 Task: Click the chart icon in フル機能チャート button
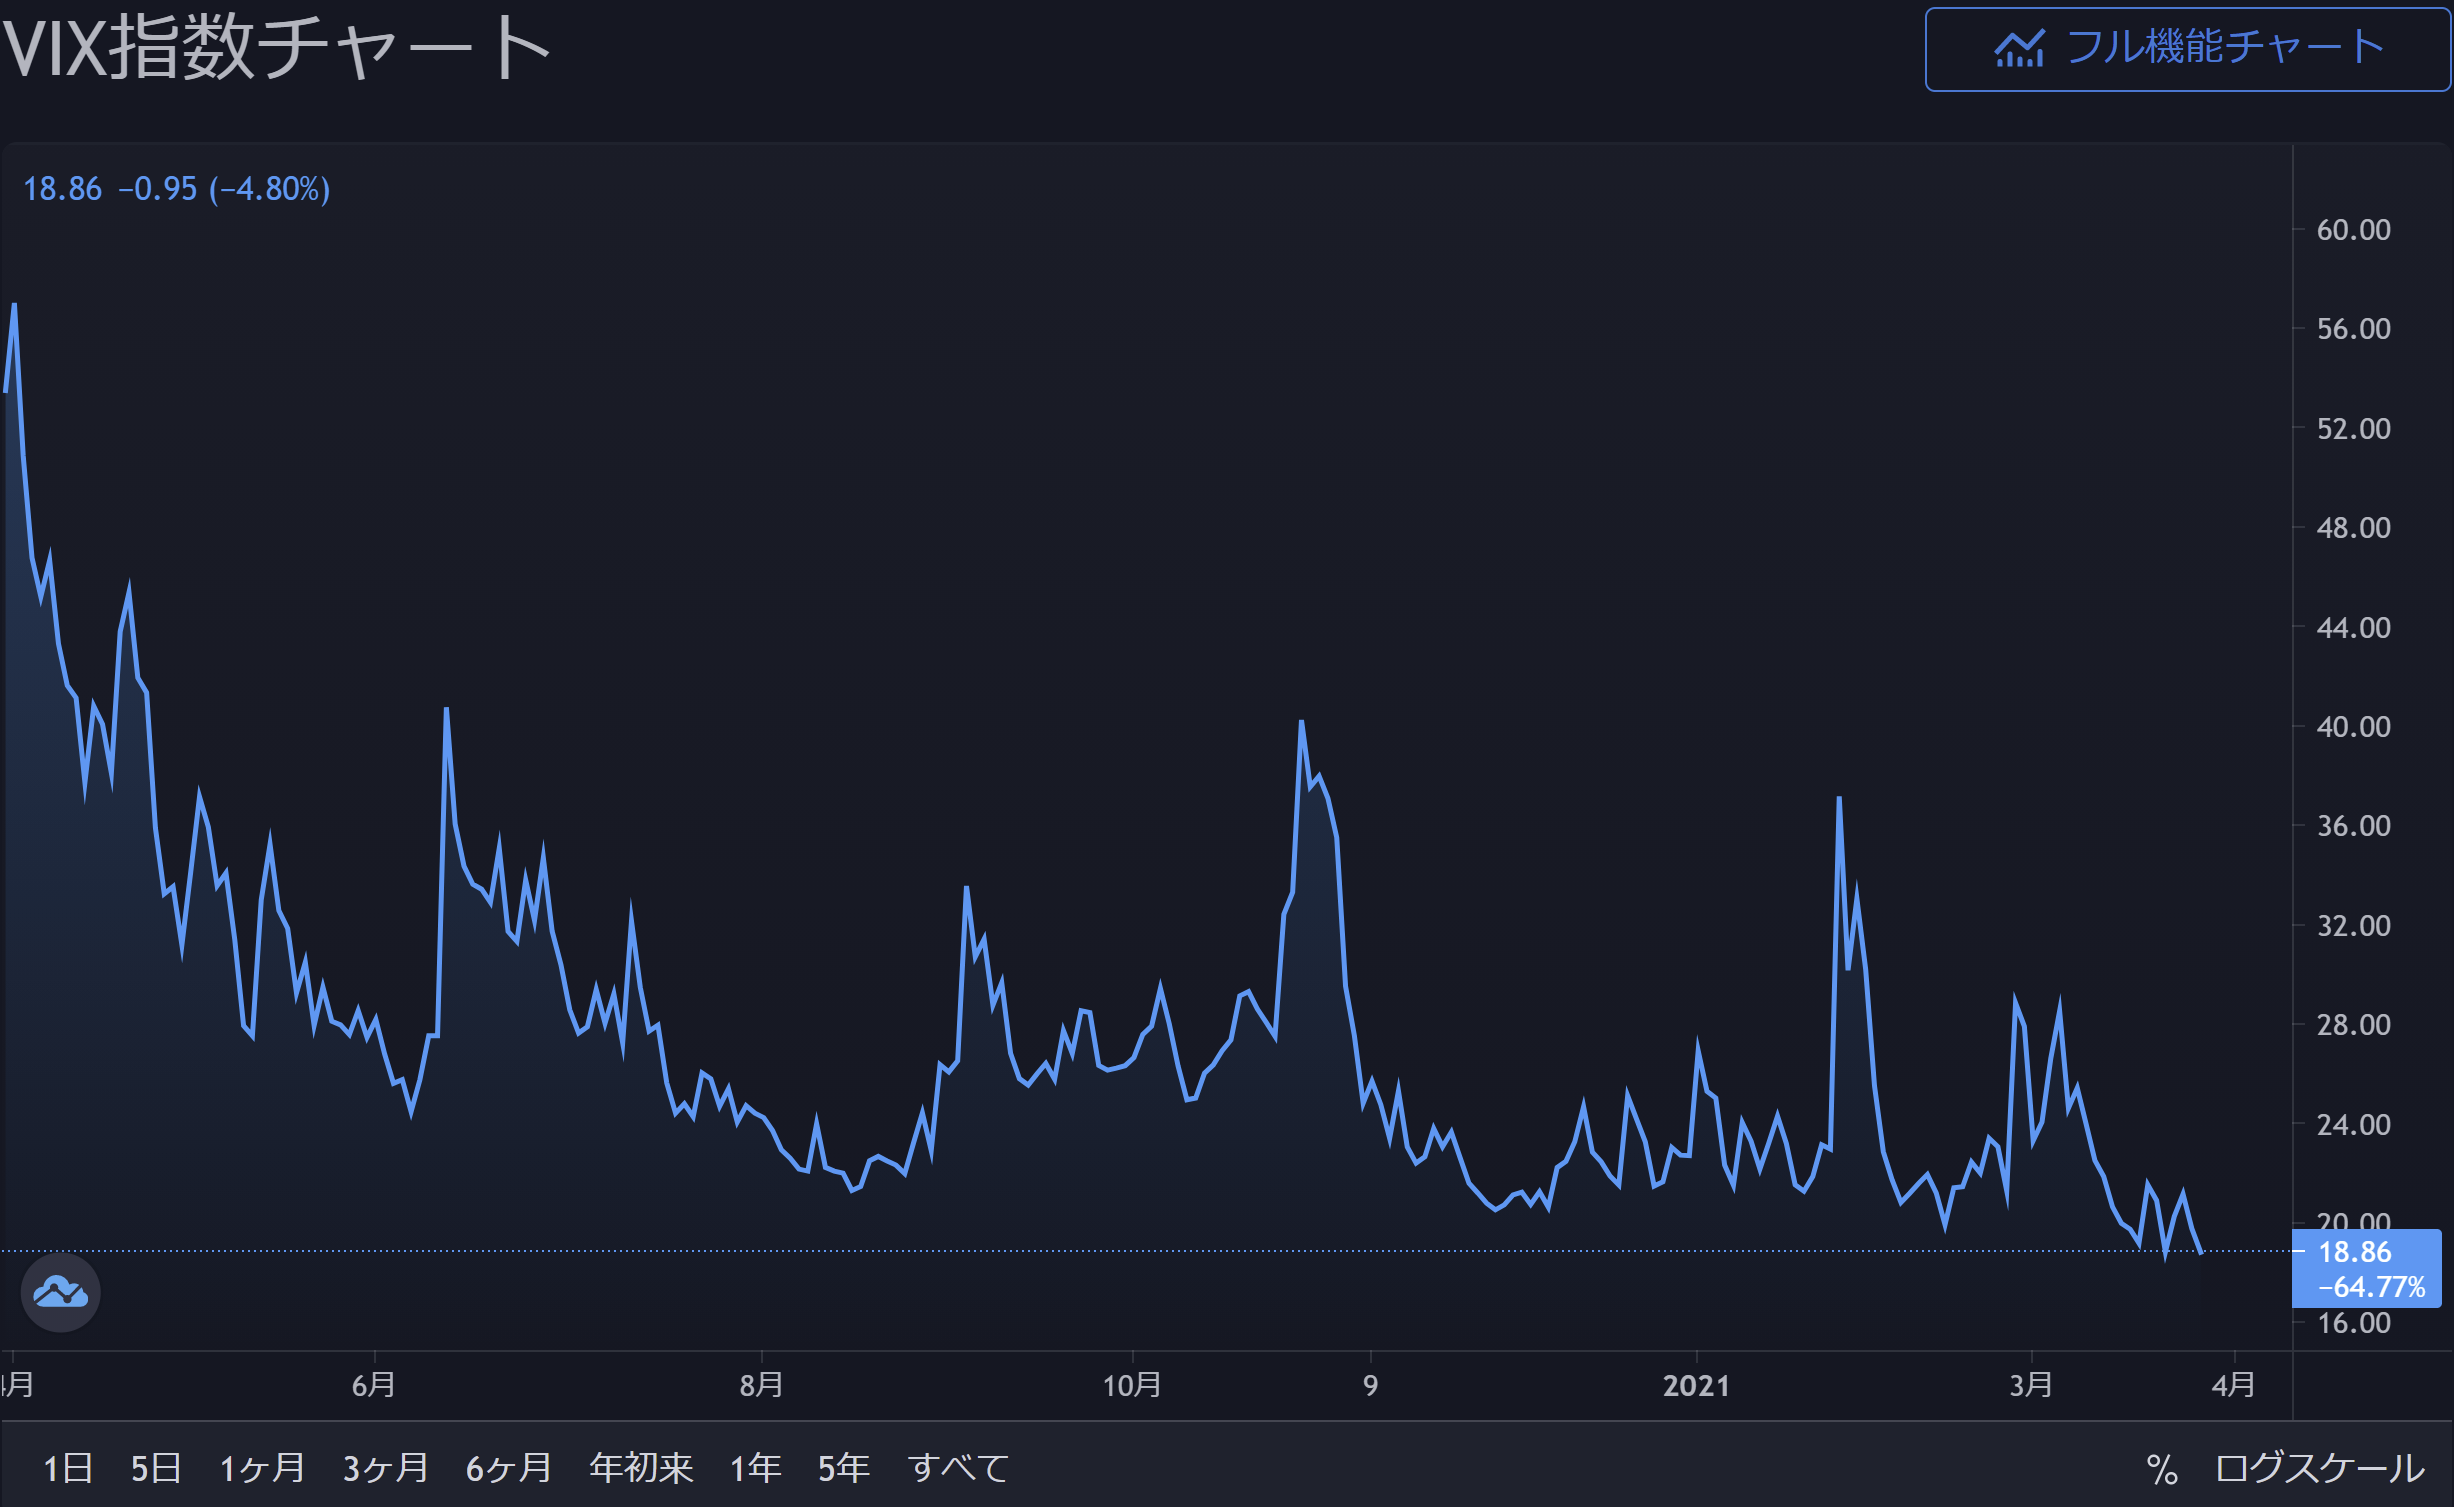2019,48
